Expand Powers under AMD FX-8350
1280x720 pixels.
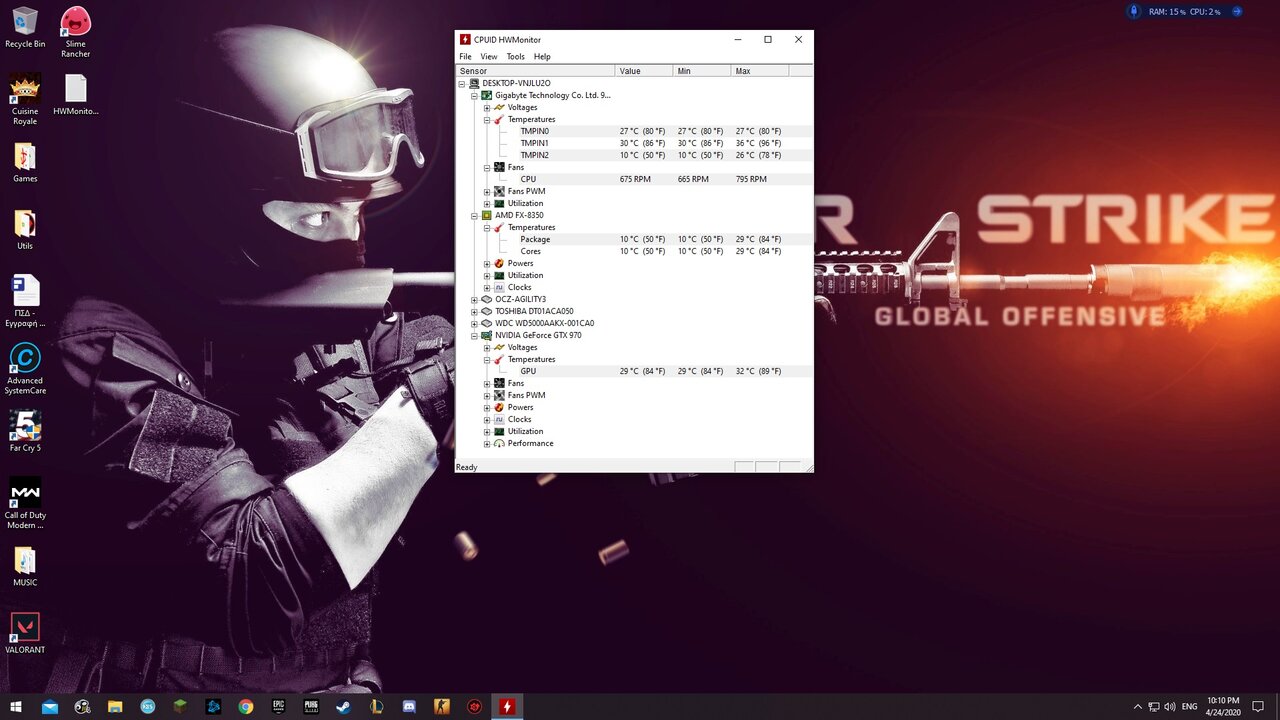[x=487, y=263]
